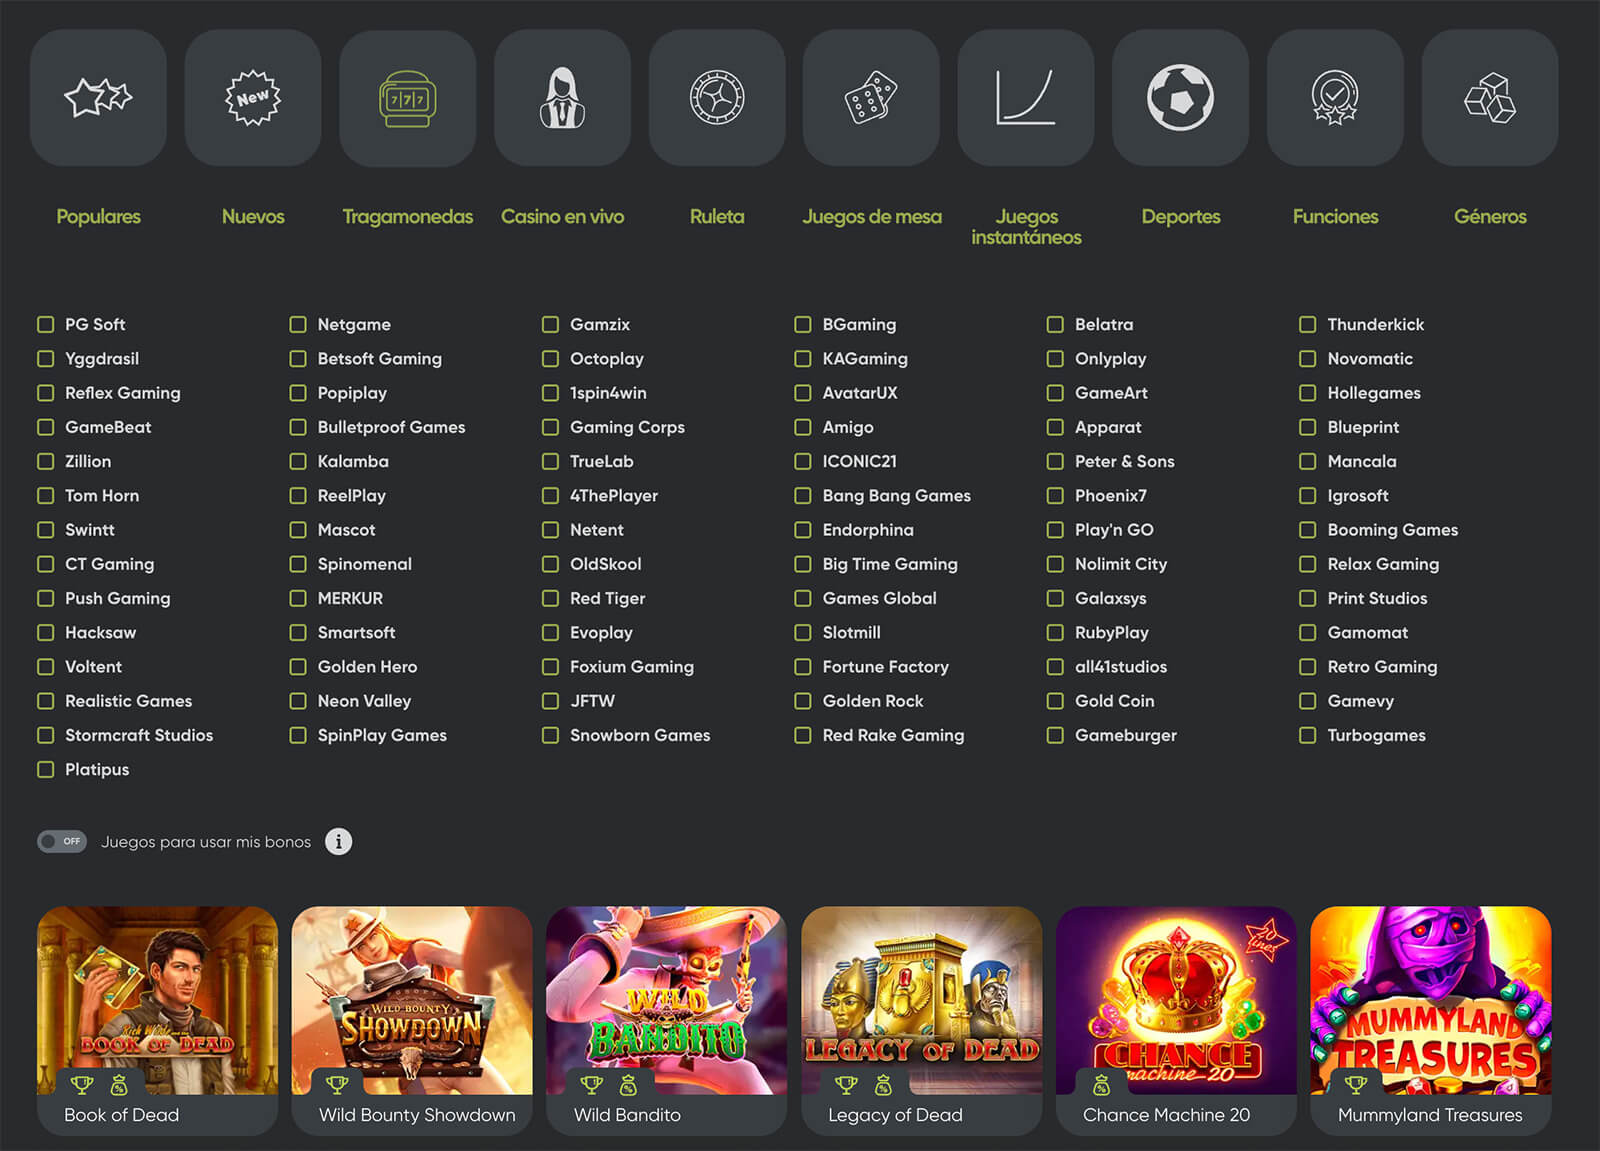Click money bag icon on Legacy of Dead
1600x1151 pixels.
(883, 1085)
